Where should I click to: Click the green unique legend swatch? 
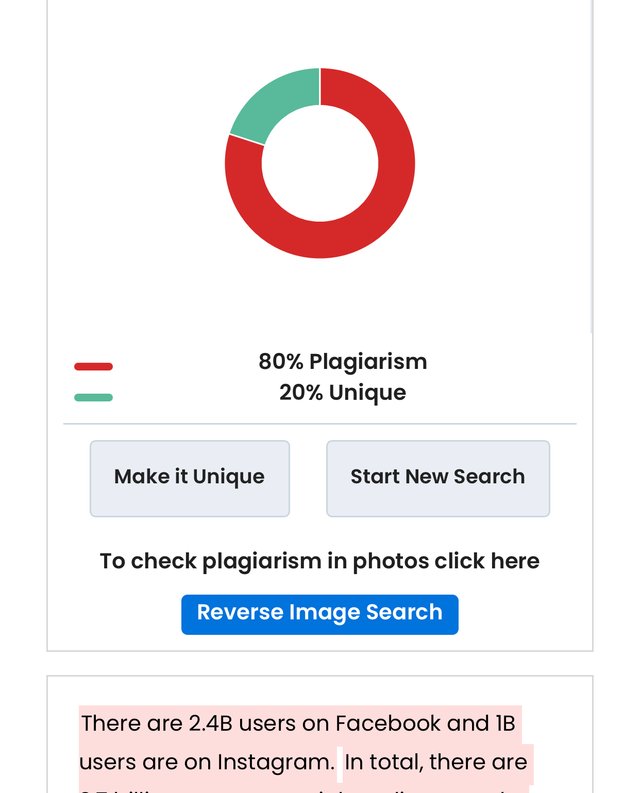(93, 397)
